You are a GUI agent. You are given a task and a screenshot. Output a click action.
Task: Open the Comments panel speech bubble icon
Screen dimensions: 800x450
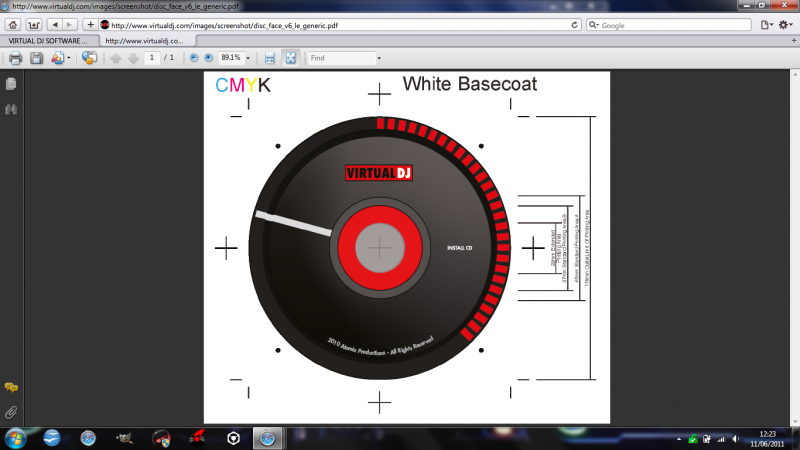click(11, 388)
